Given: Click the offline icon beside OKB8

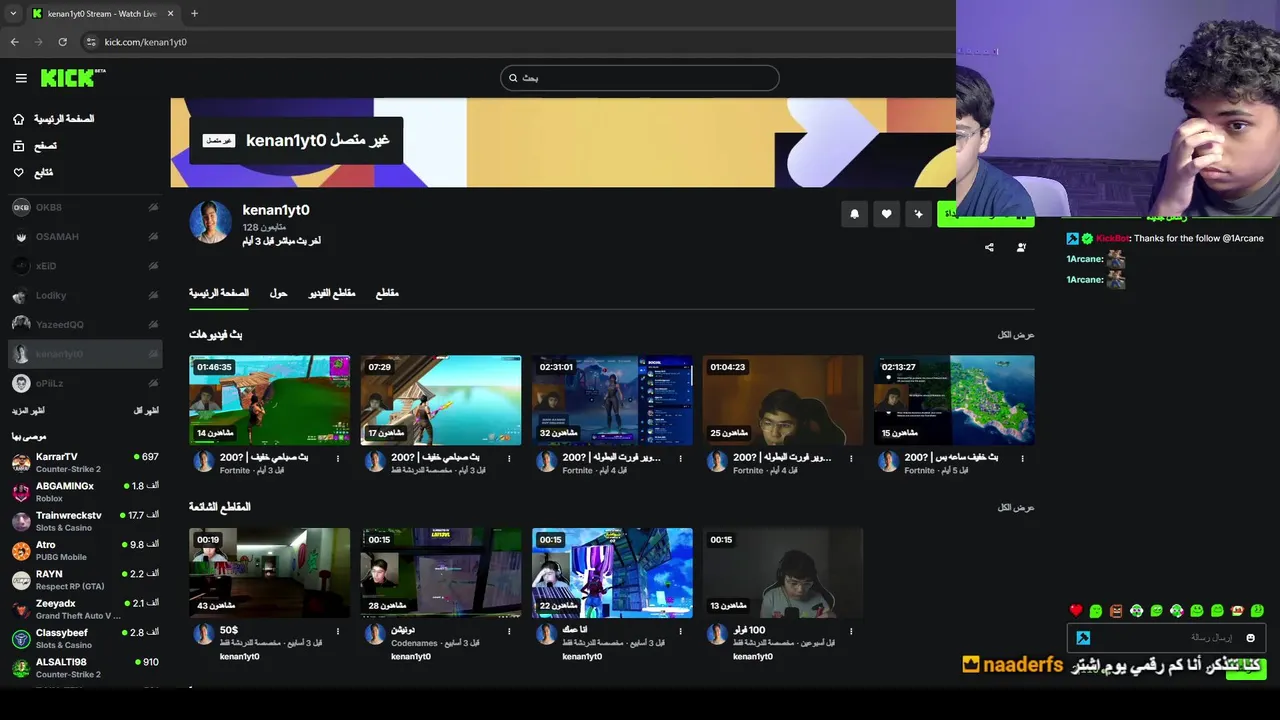Looking at the screenshot, I should point(153,208).
